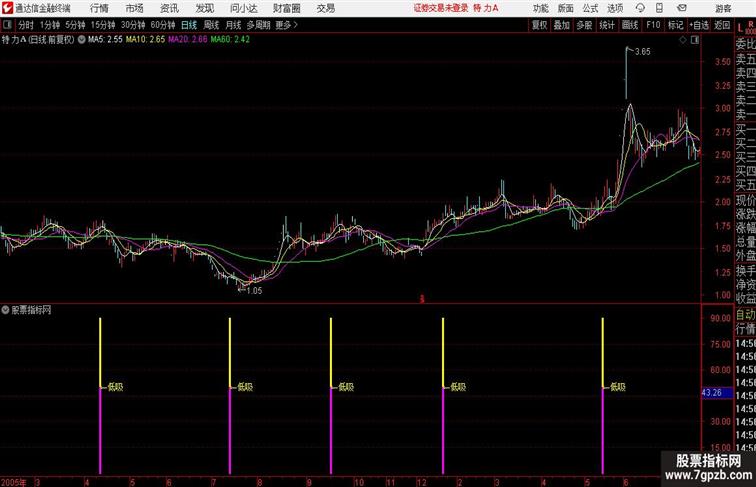Viewport: 756px width, 487px height.
Task: Click the MA60: 2.42 green indicator label
Action: click(230, 40)
